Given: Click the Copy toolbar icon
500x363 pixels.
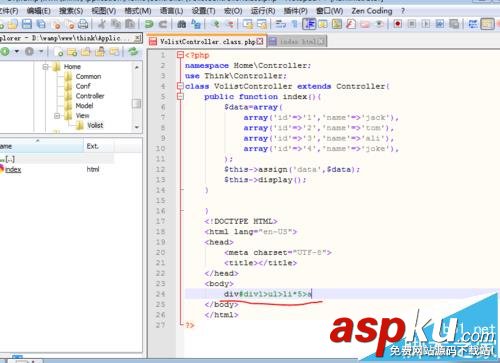Looking at the screenshot, I should (x=116, y=24).
